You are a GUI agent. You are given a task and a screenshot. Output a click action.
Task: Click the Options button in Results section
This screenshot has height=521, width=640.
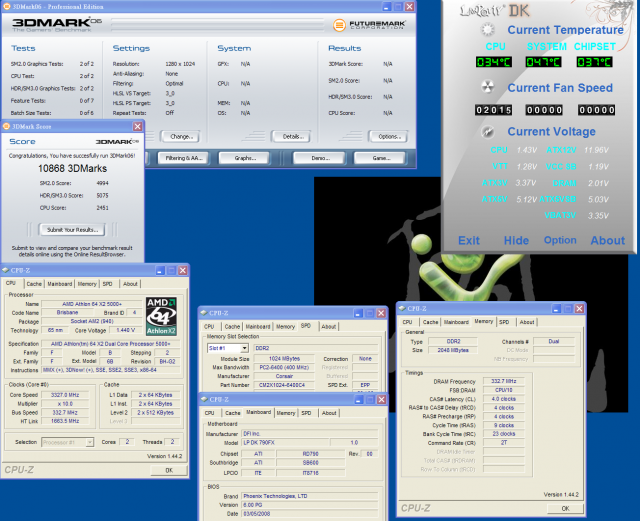tap(388, 136)
